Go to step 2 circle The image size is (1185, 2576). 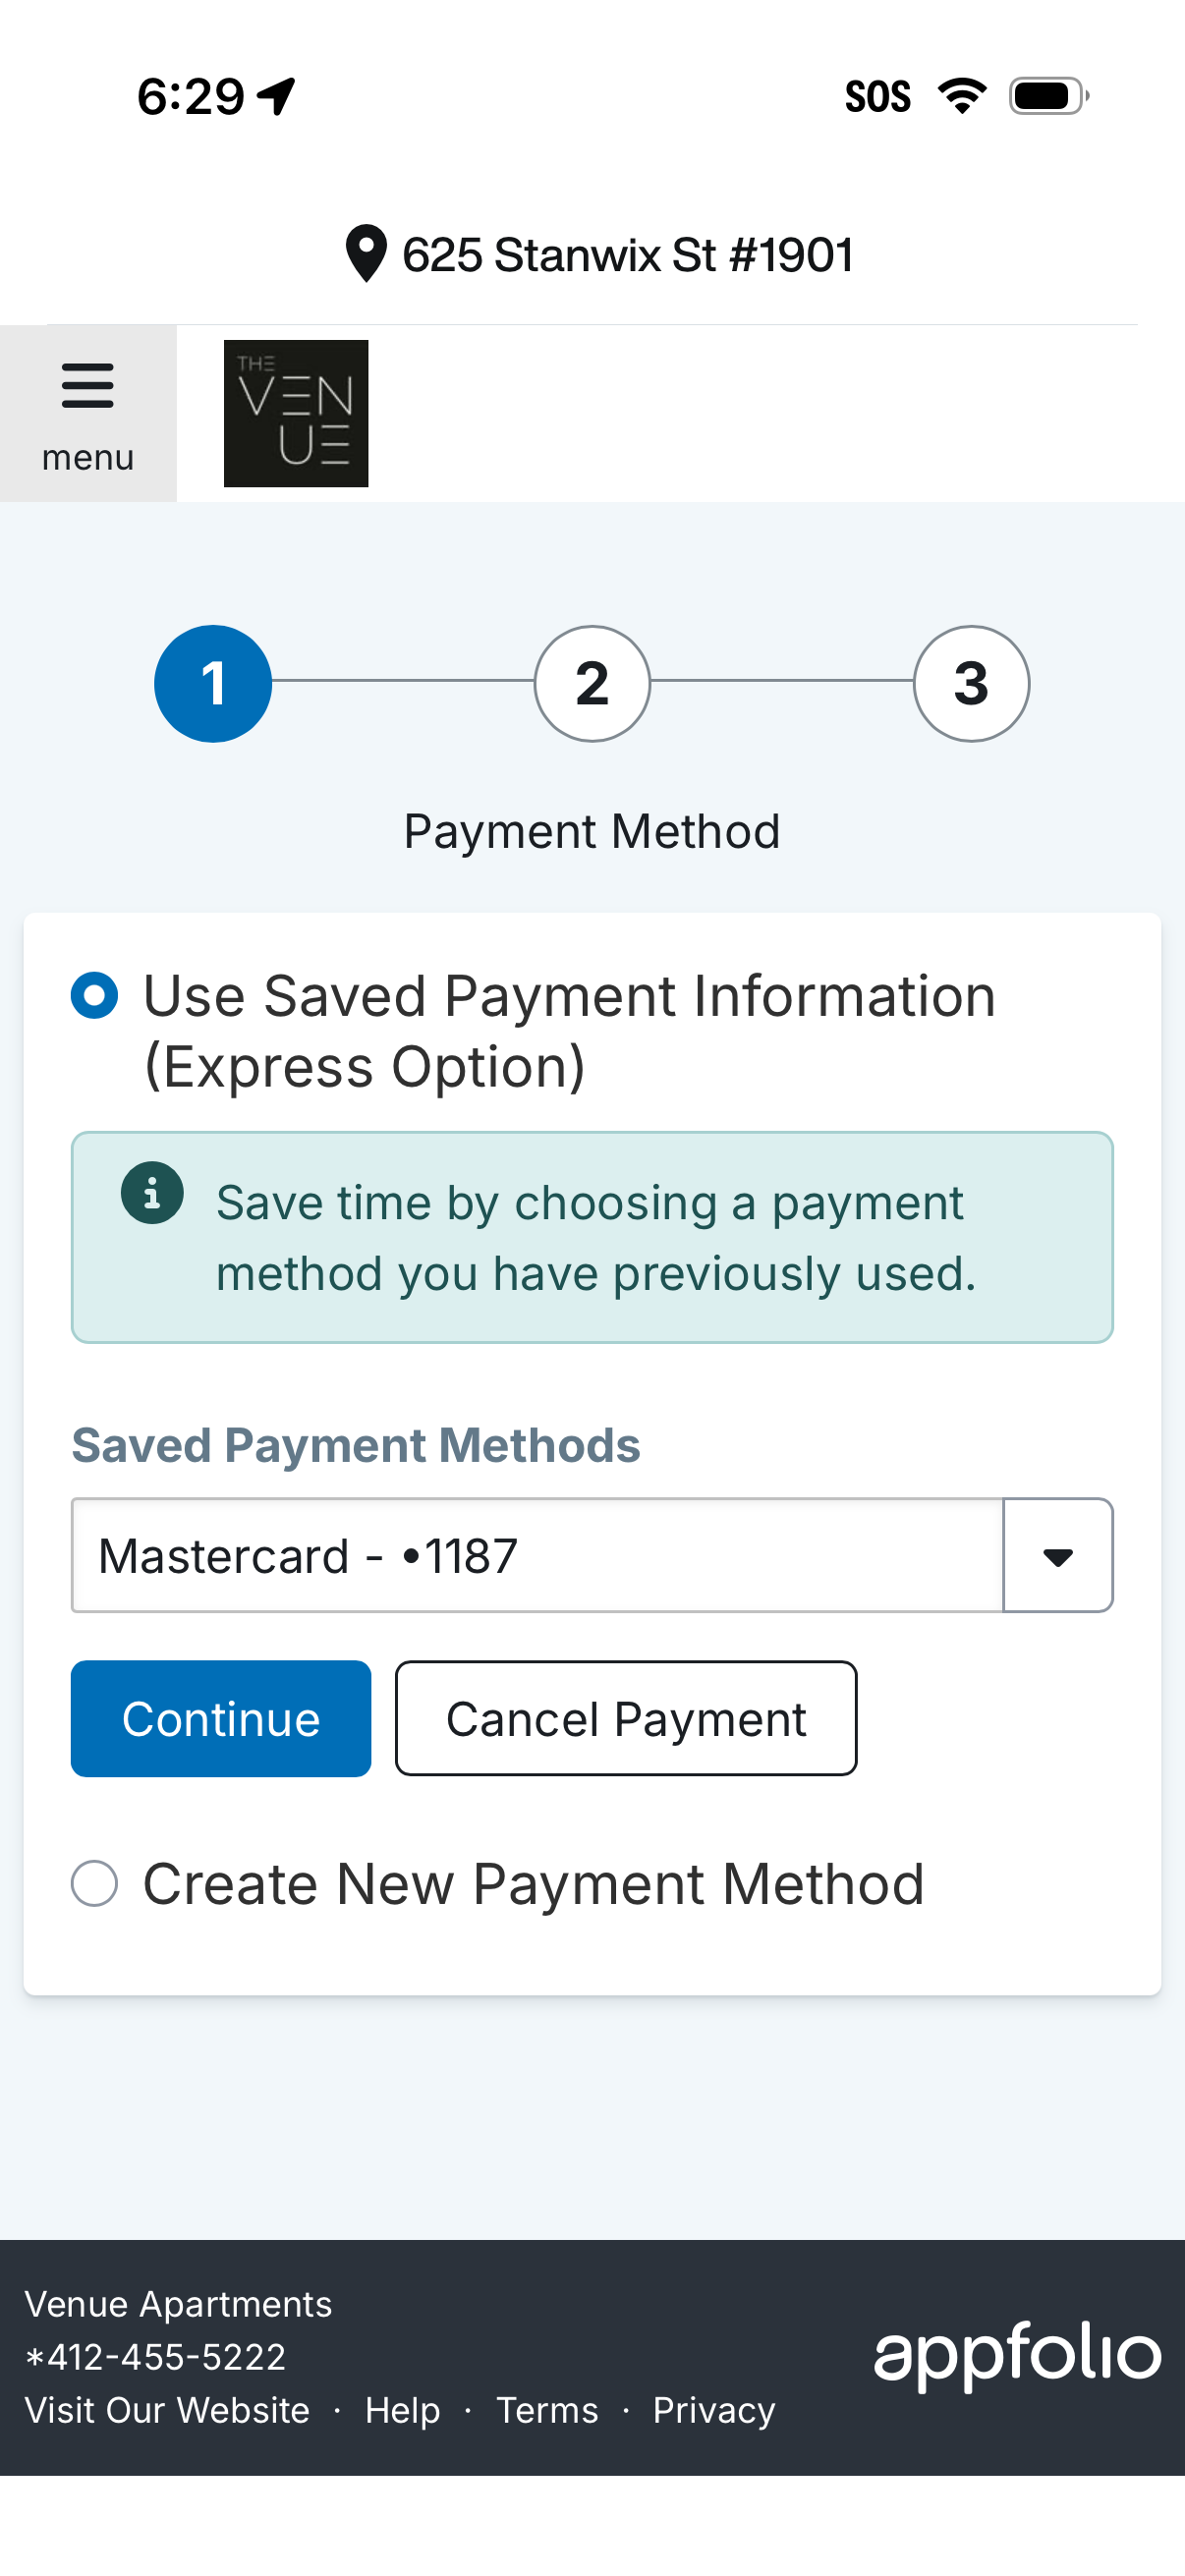[x=592, y=684]
